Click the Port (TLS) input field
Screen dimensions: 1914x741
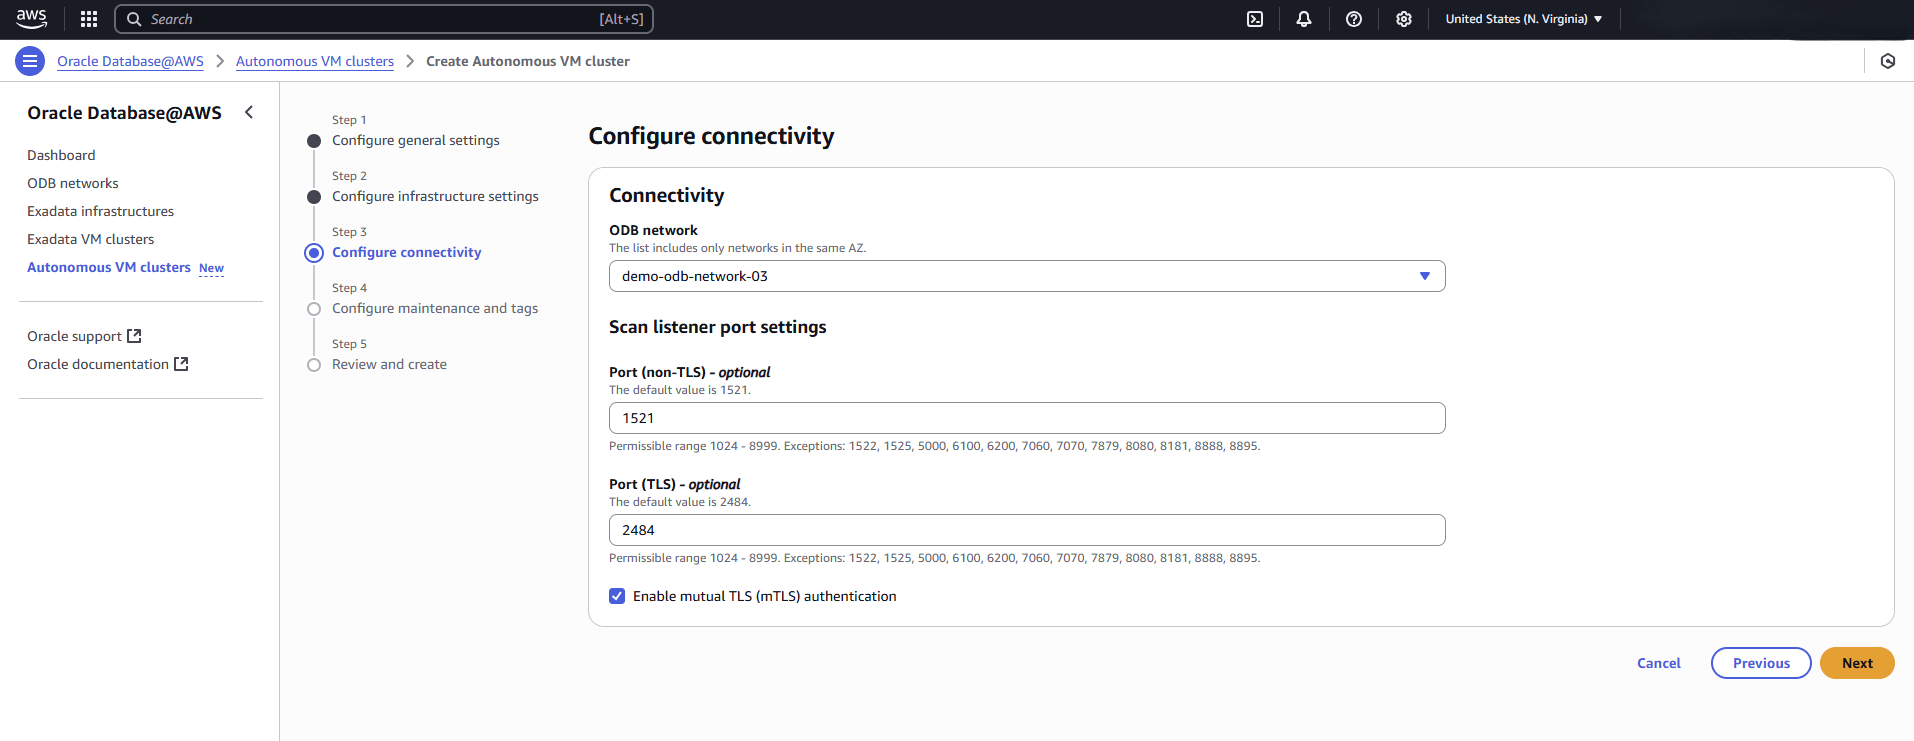1026,530
